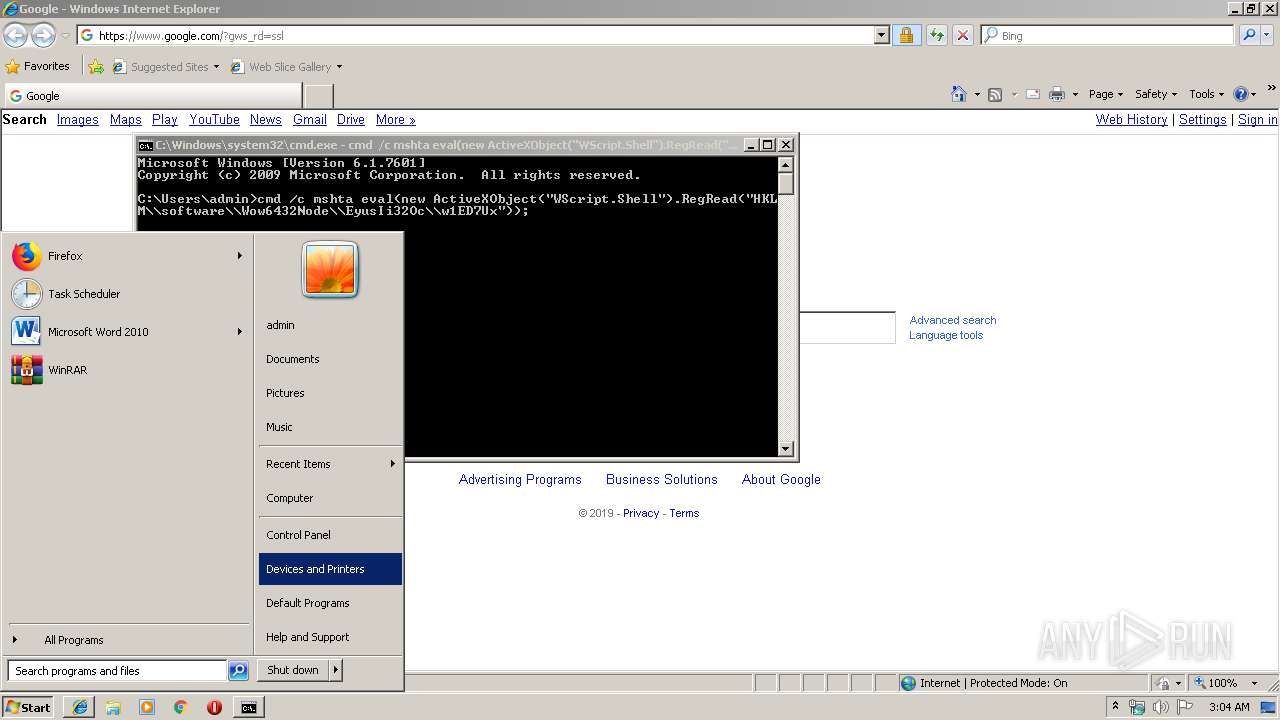Expand the Firefox jump list arrow
1280x720 pixels.
point(240,256)
